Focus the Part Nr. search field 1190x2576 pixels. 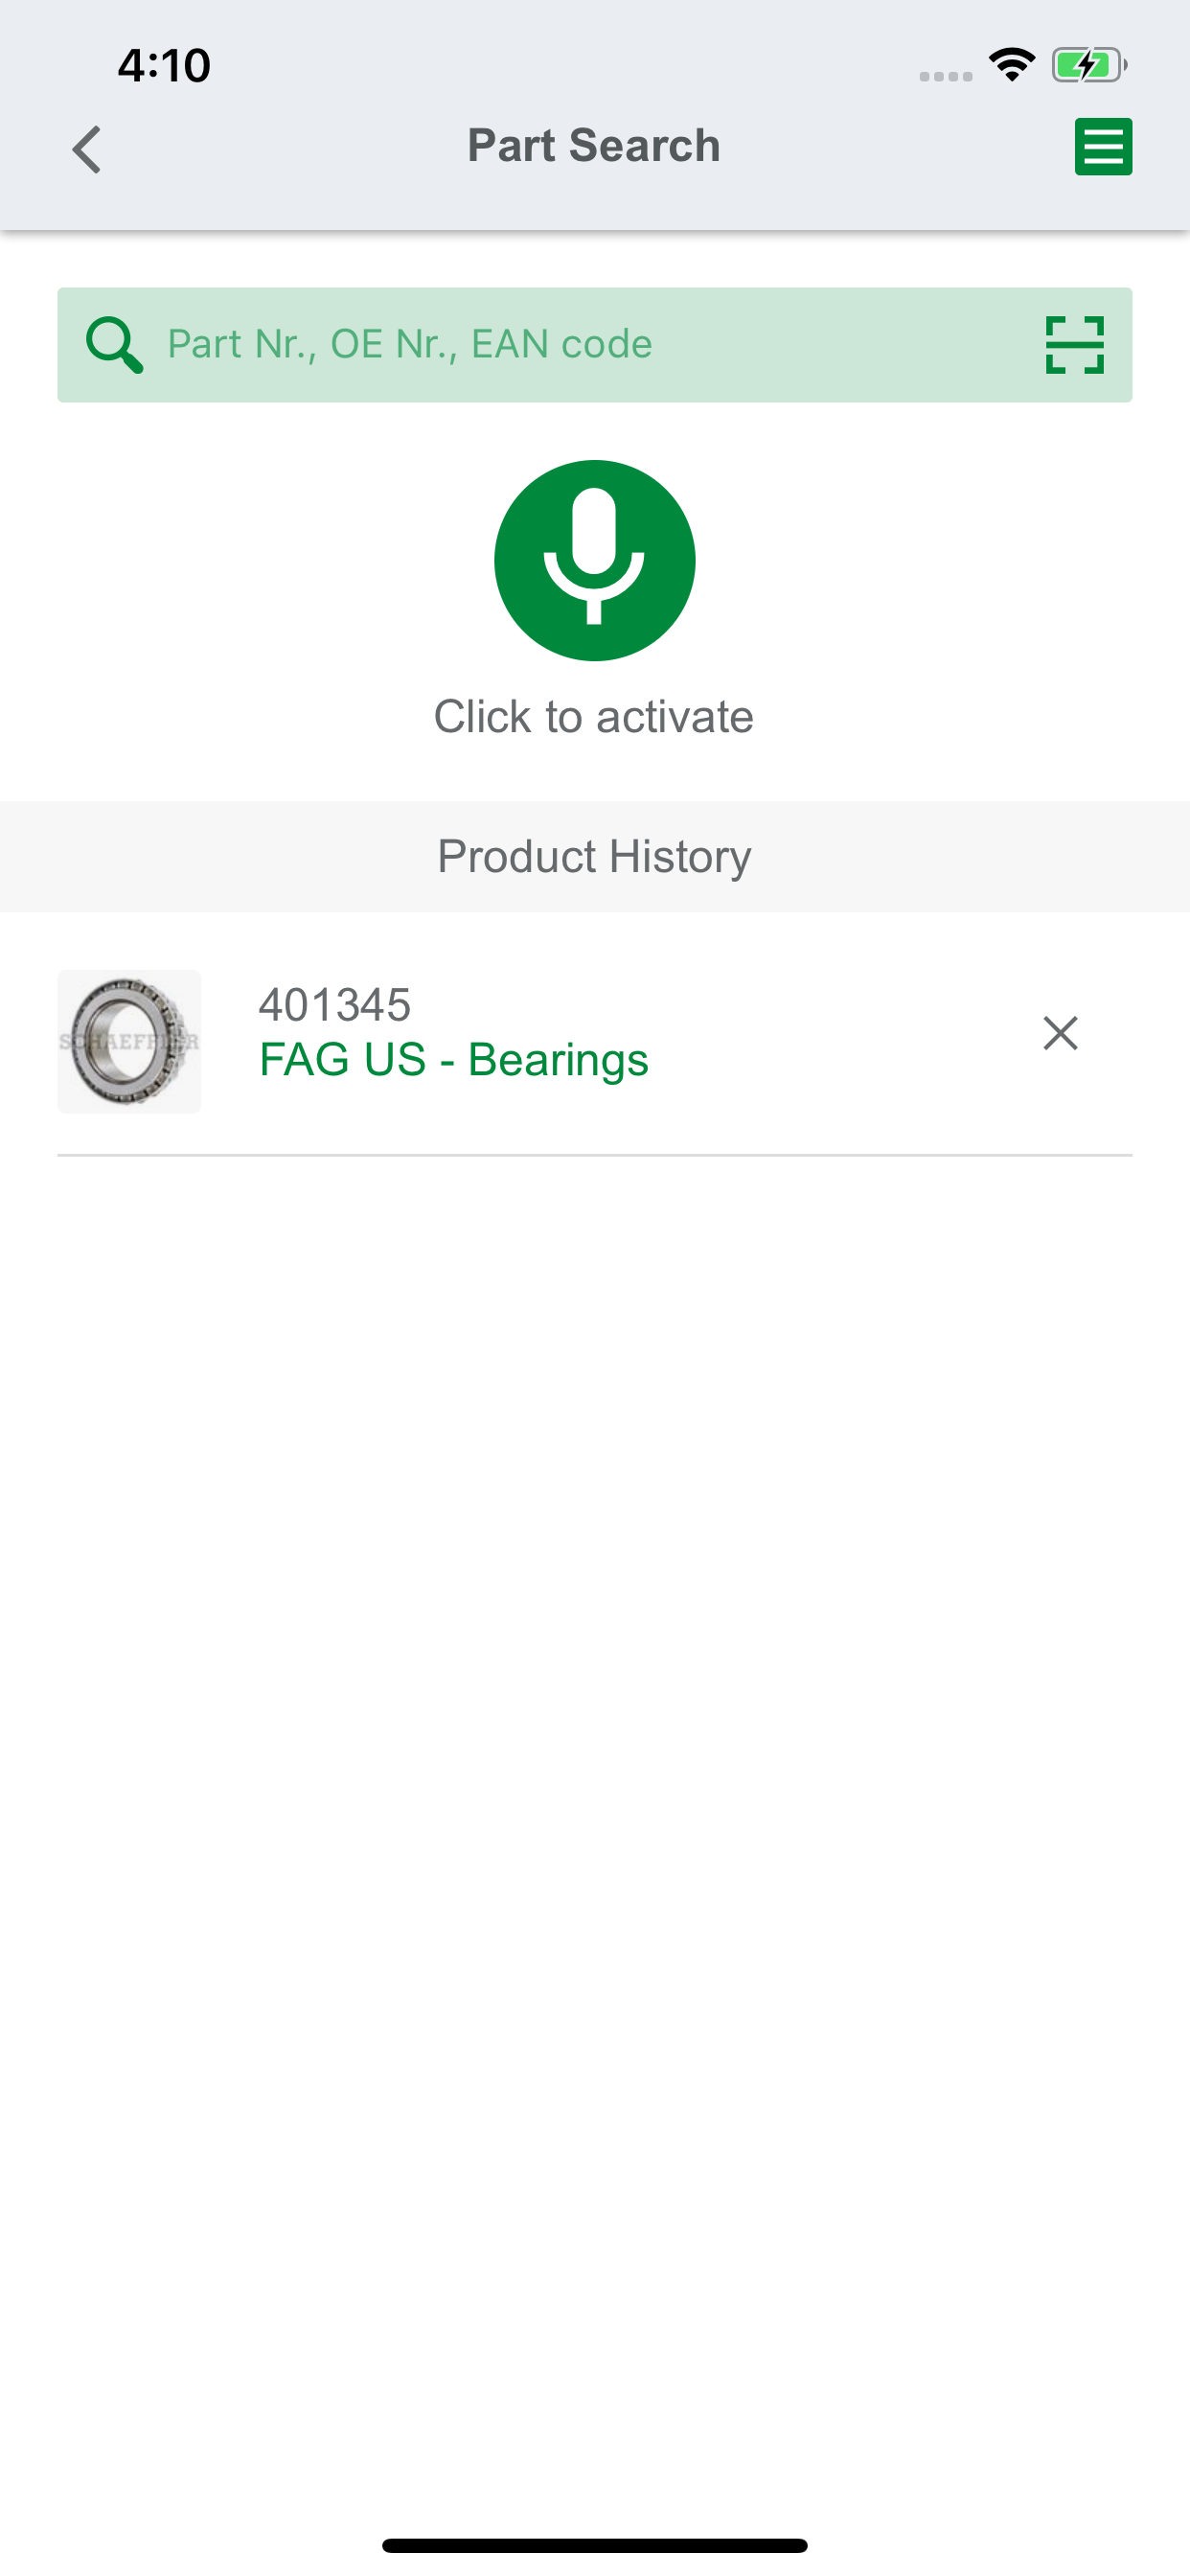(x=594, y=345)
